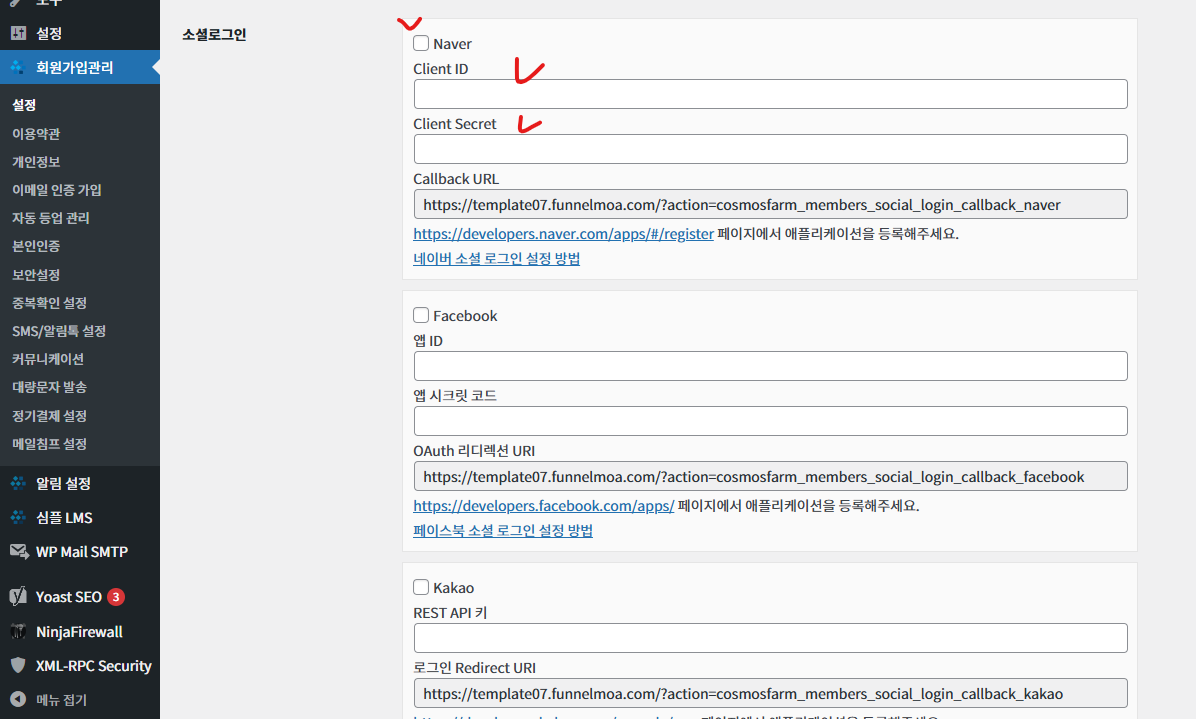The height and width of the screenshot is (719, 1196).
Task: Enable the Naver social login checkbox
Action: pos(421,43)
